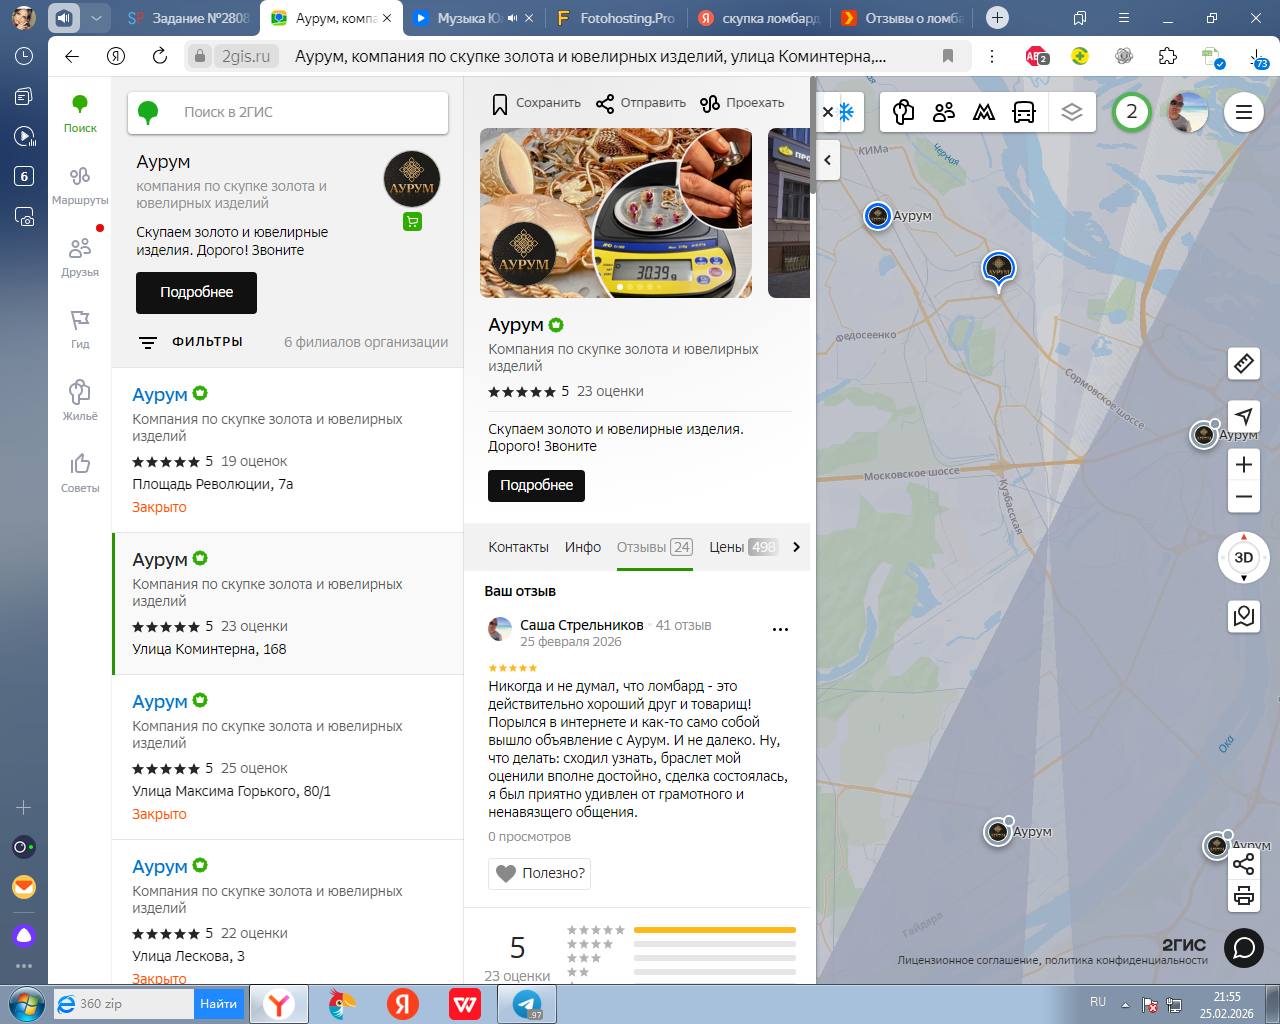
Task: Activate the ruler measurement tool
Action: [1244, 364]
